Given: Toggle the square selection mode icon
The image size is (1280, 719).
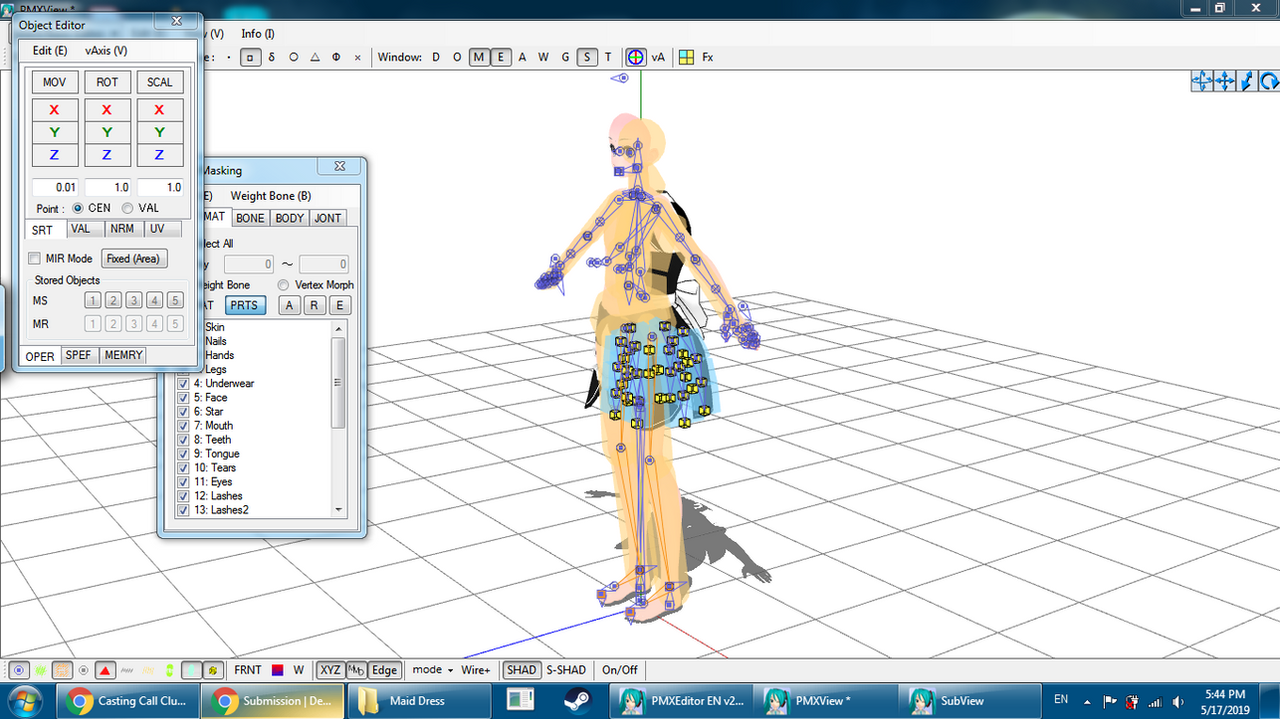Looking at the screenshot, I should (250, 57).
